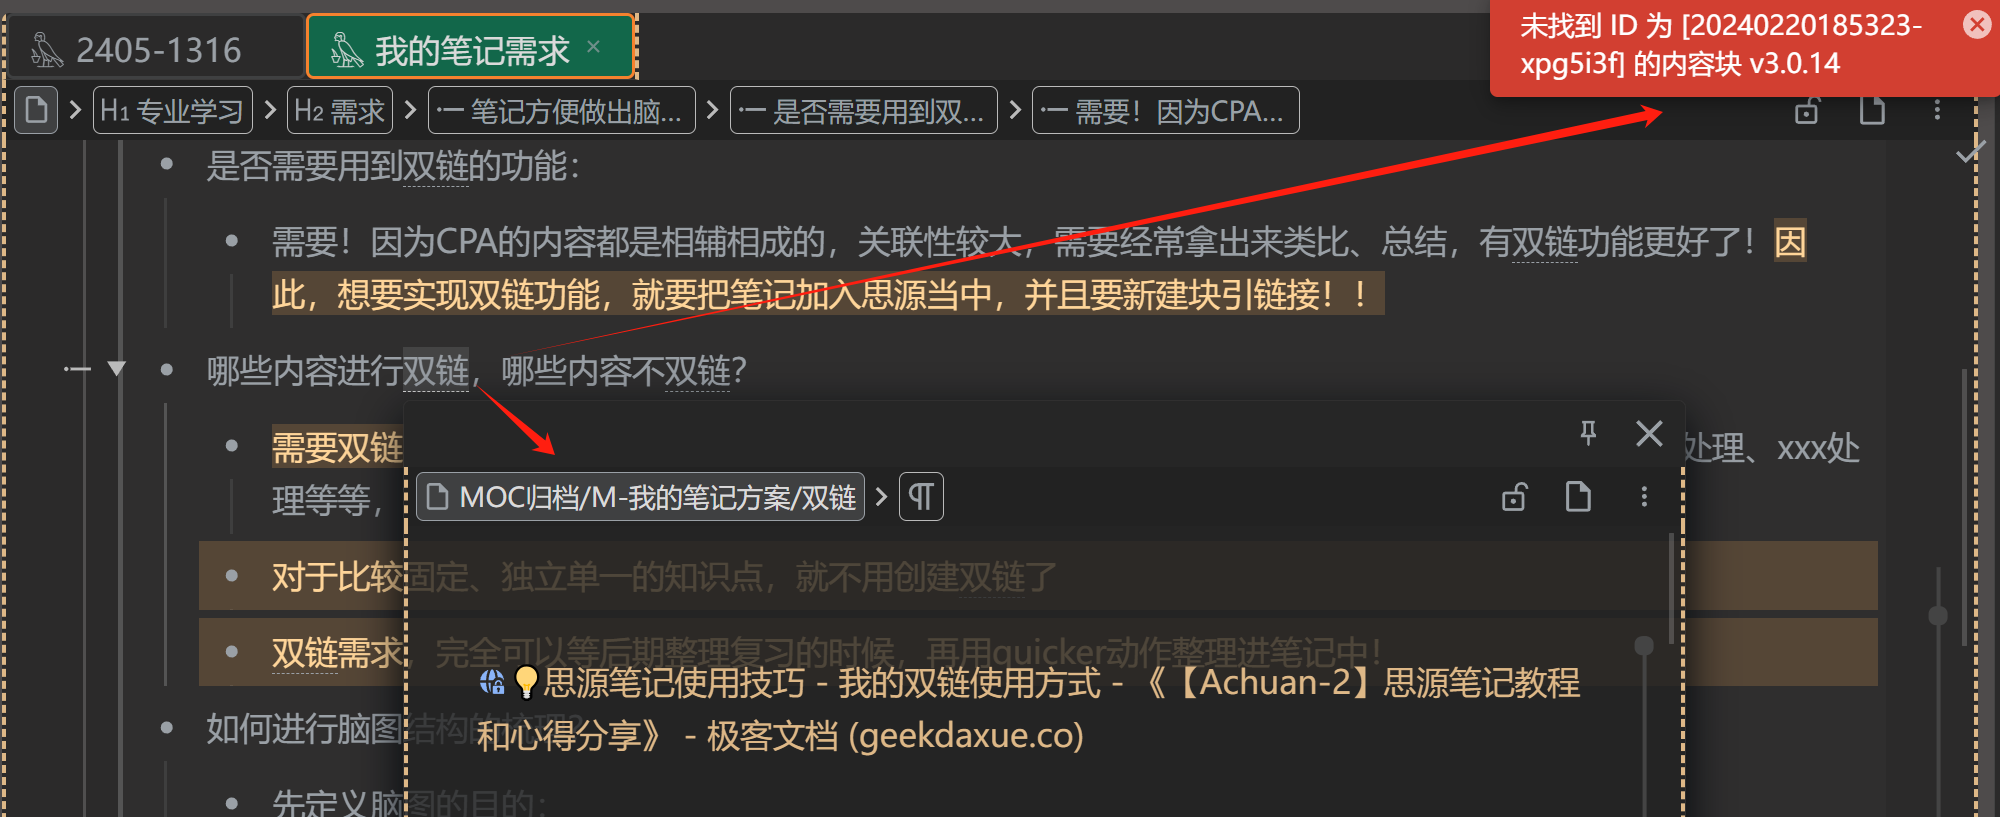Click the paragraph block icon in the popup breadcrumb

(x=921, y=497)
